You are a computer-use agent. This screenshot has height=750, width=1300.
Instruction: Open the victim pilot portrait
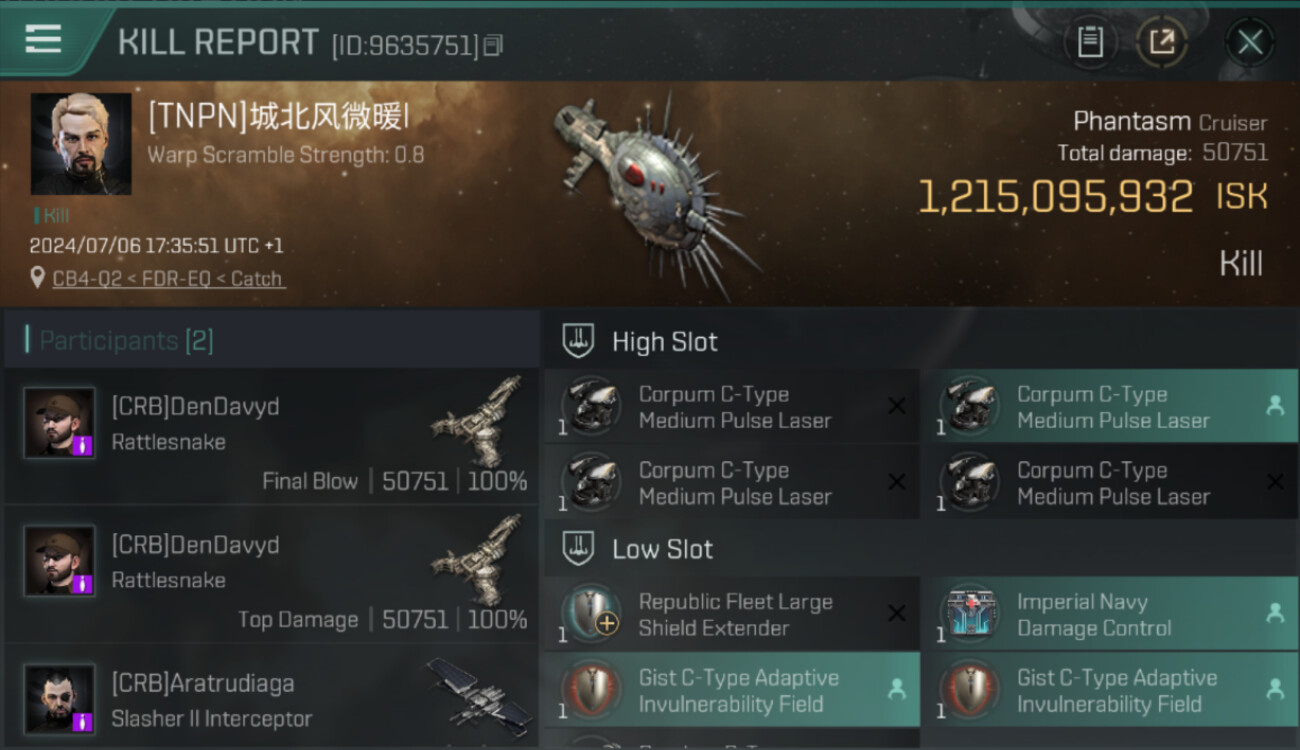coord(81,144)
